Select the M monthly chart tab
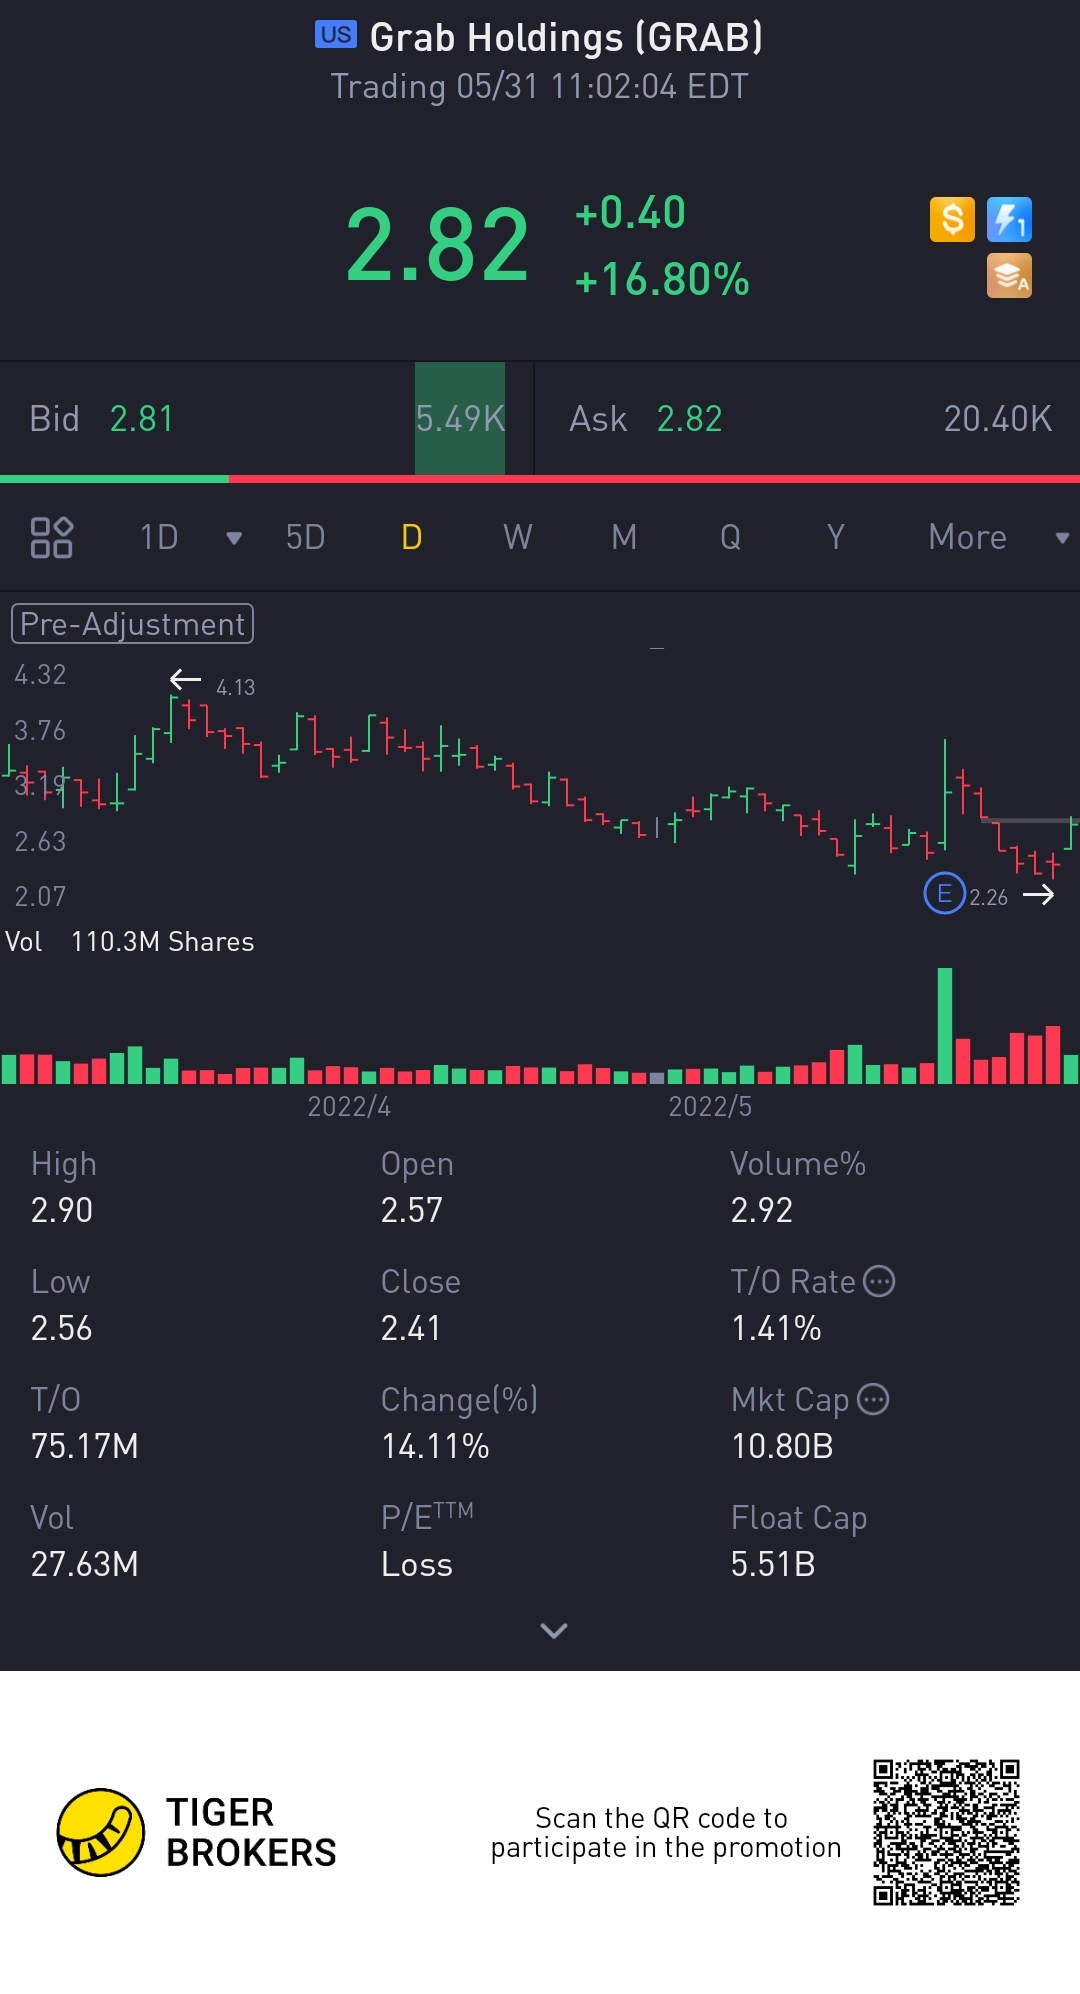This screenshot has width=1080, height=1994. [624, 538]
